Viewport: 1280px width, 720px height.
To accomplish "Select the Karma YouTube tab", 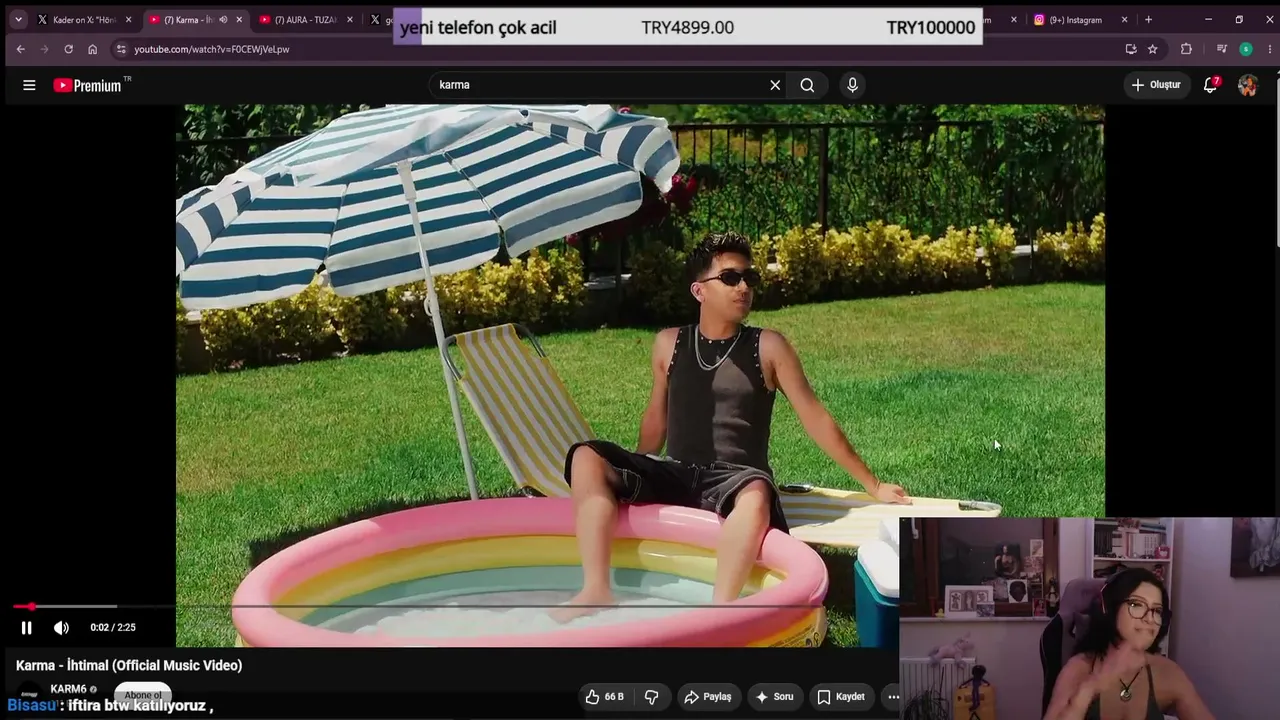I will 195,19.
